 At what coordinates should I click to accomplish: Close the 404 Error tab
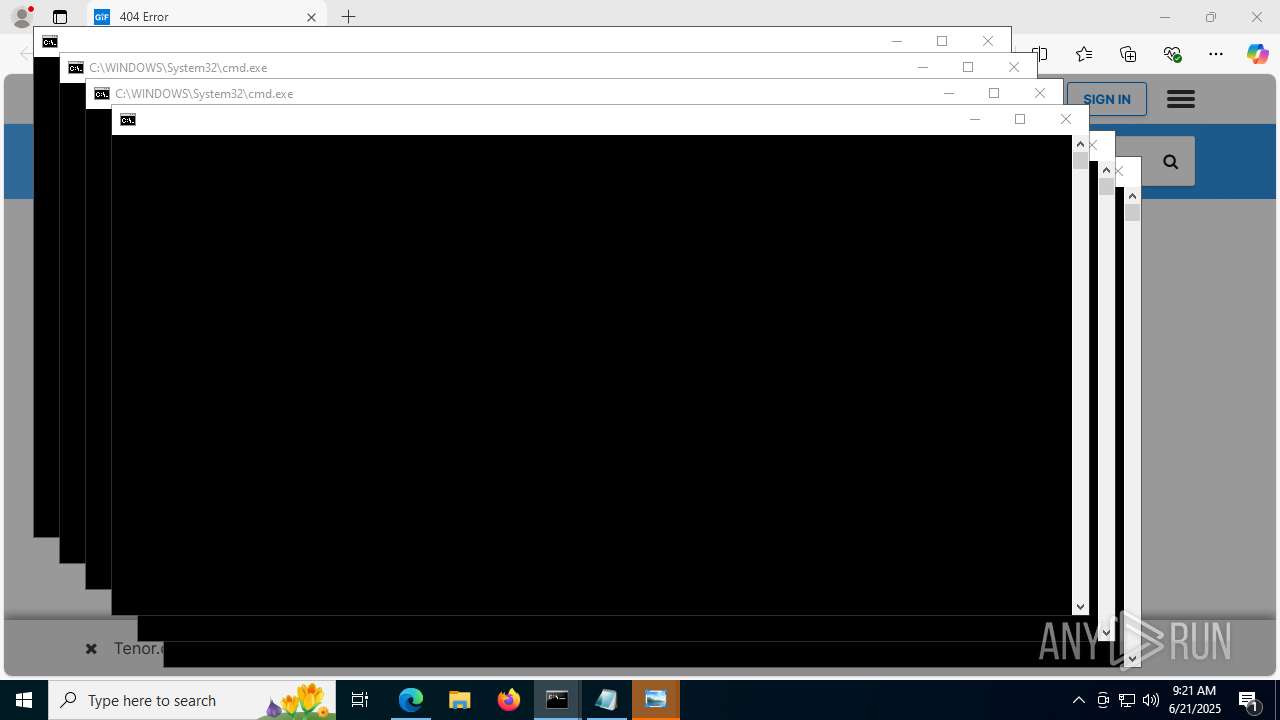pyautogui.click(x=311, y=17)
